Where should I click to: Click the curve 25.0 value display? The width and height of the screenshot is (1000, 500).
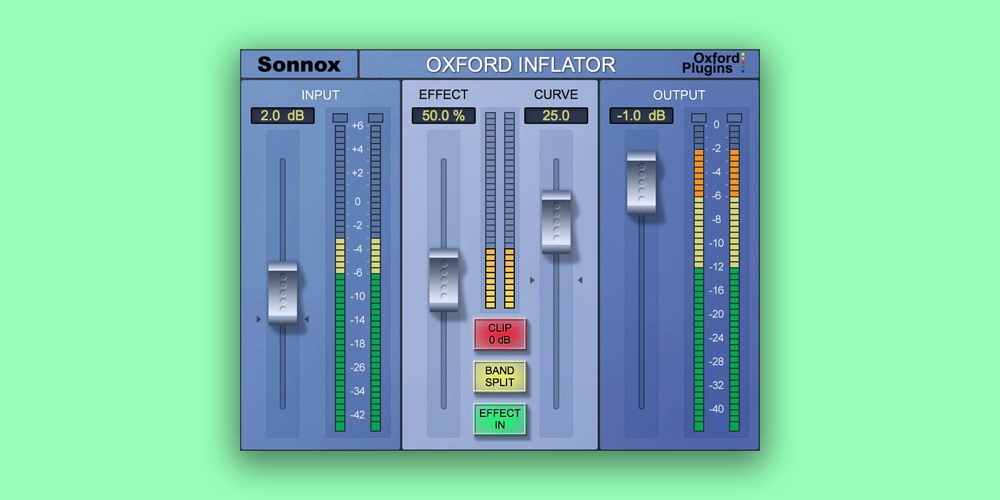tap(555, 116)
